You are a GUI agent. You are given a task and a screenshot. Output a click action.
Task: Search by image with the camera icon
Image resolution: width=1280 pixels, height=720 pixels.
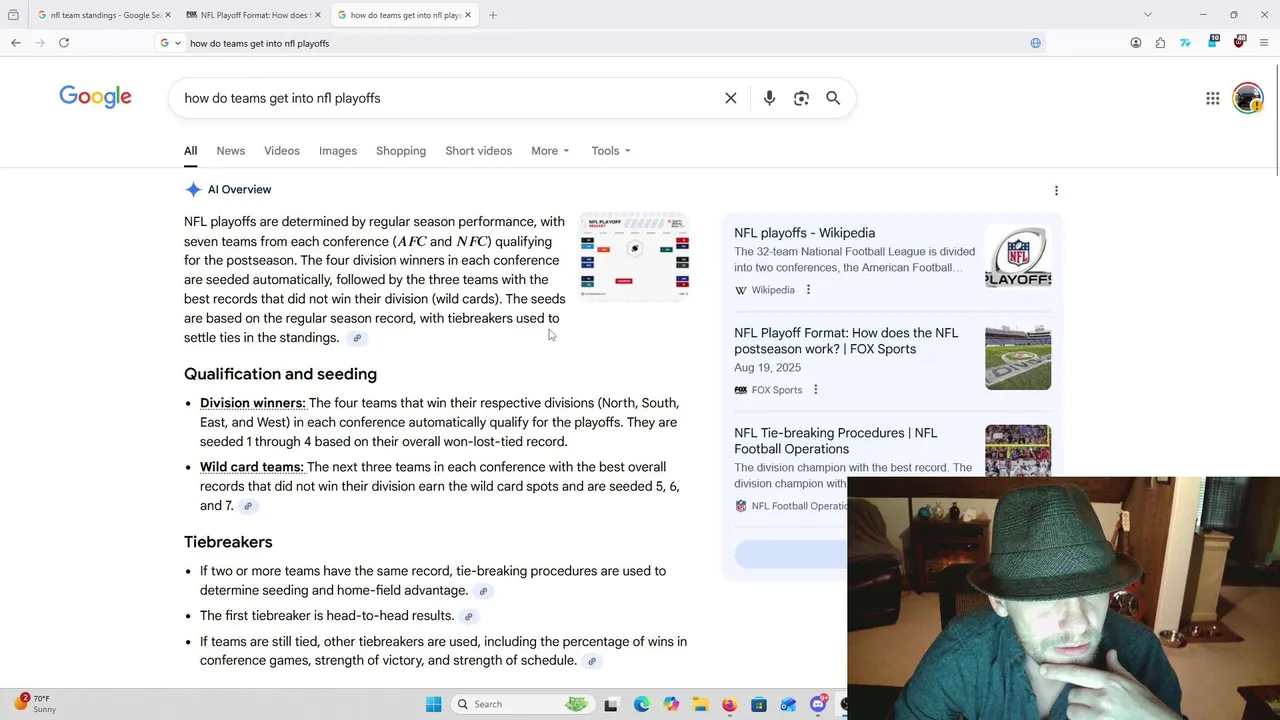click(x=801, y=98)
